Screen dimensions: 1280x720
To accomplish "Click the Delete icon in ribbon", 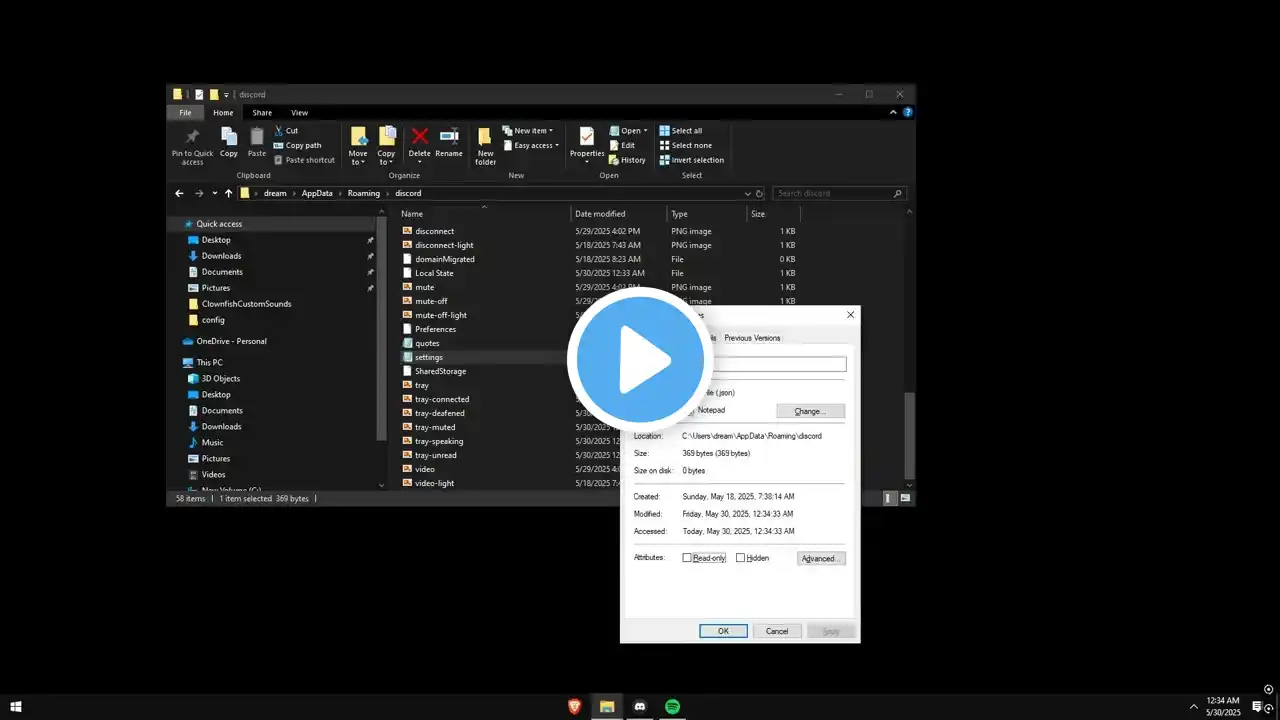I will 419,137.
